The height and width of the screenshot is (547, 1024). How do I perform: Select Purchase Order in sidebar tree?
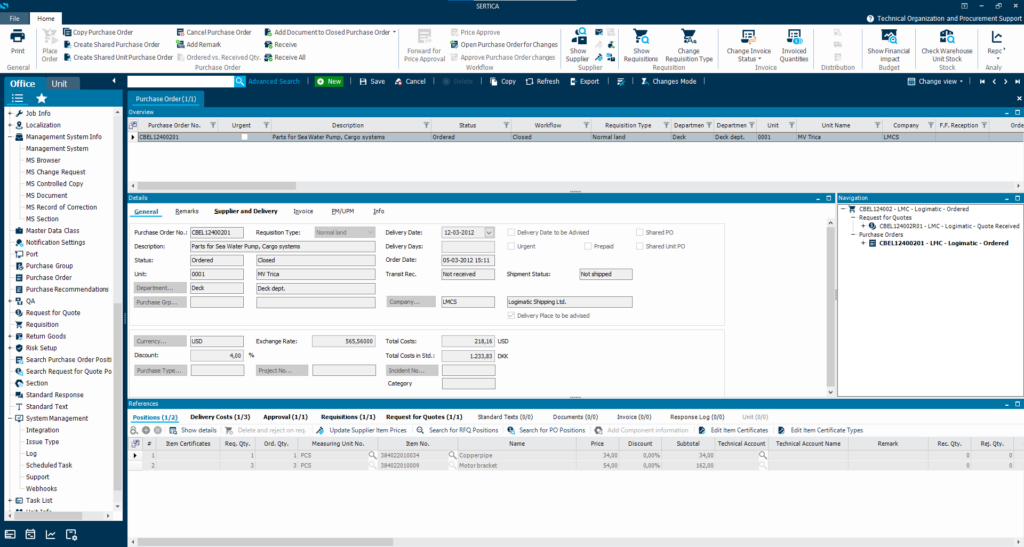pos(48,277)
